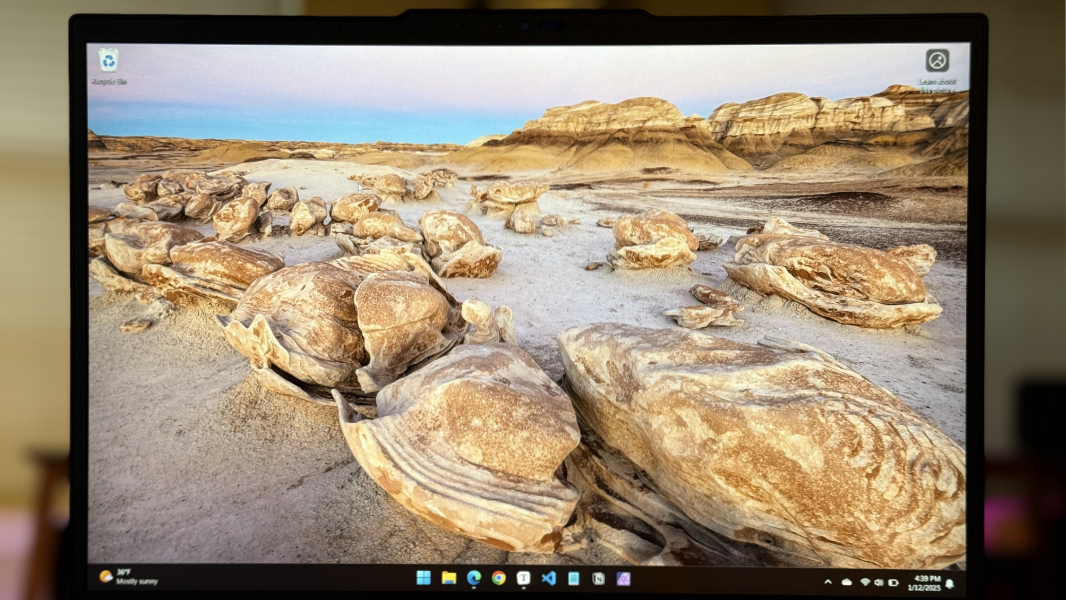Launch File Explorer from the taskbar
1066x600 pixels.
[449, 578]
